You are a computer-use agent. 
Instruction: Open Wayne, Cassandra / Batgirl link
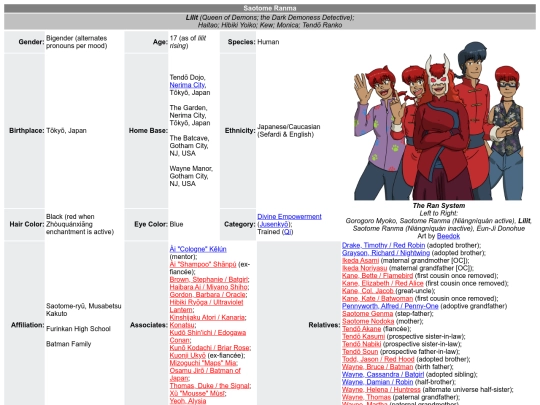383,374
